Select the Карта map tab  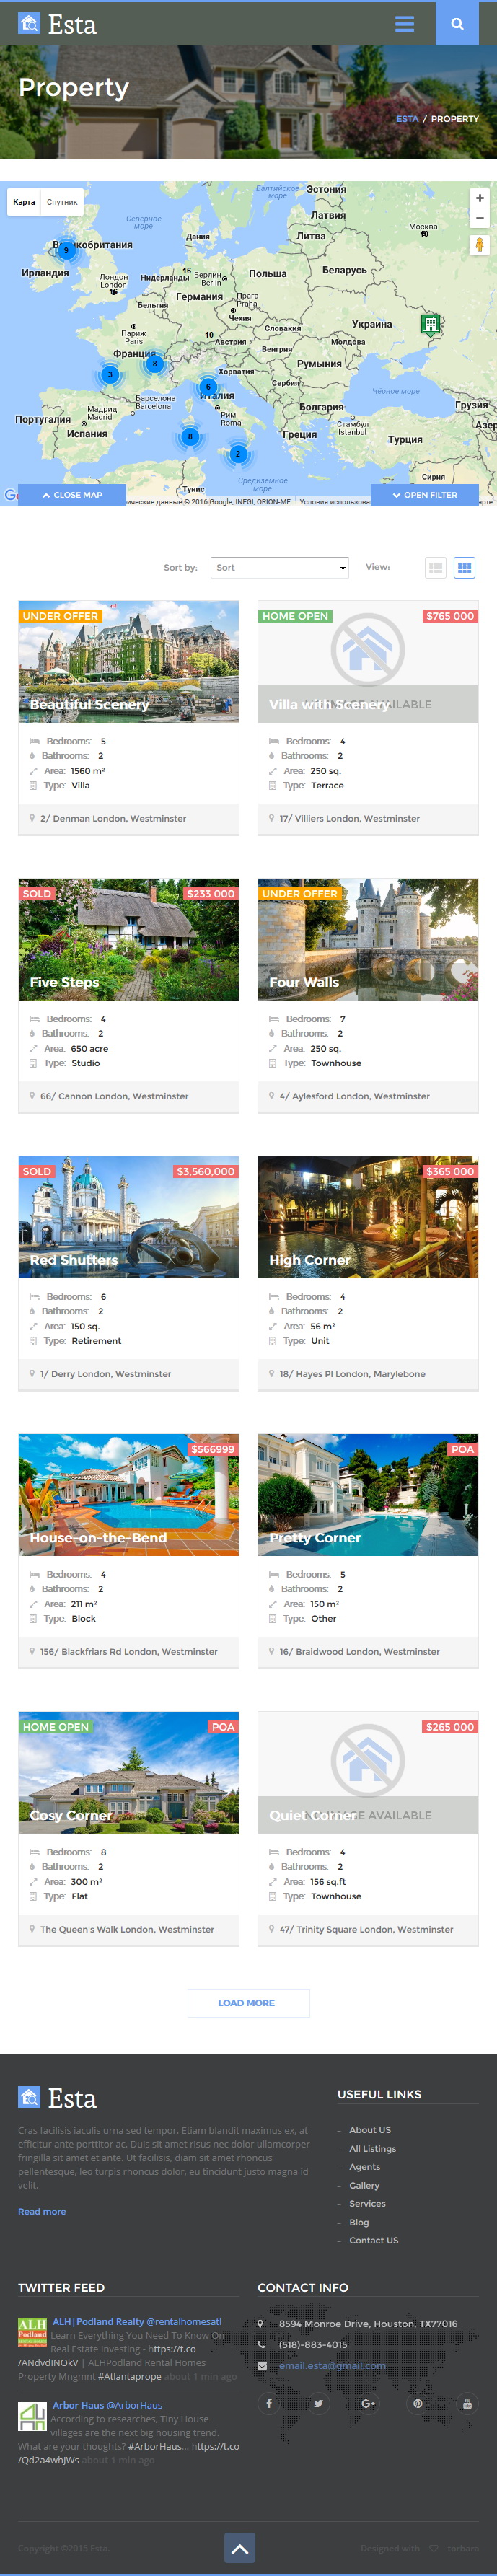tap(24, 202)
